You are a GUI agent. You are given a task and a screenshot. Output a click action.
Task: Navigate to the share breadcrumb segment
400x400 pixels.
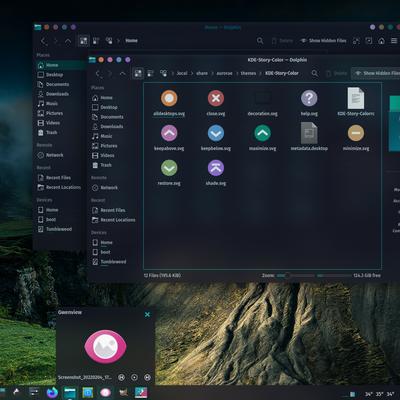click(202, 73)
